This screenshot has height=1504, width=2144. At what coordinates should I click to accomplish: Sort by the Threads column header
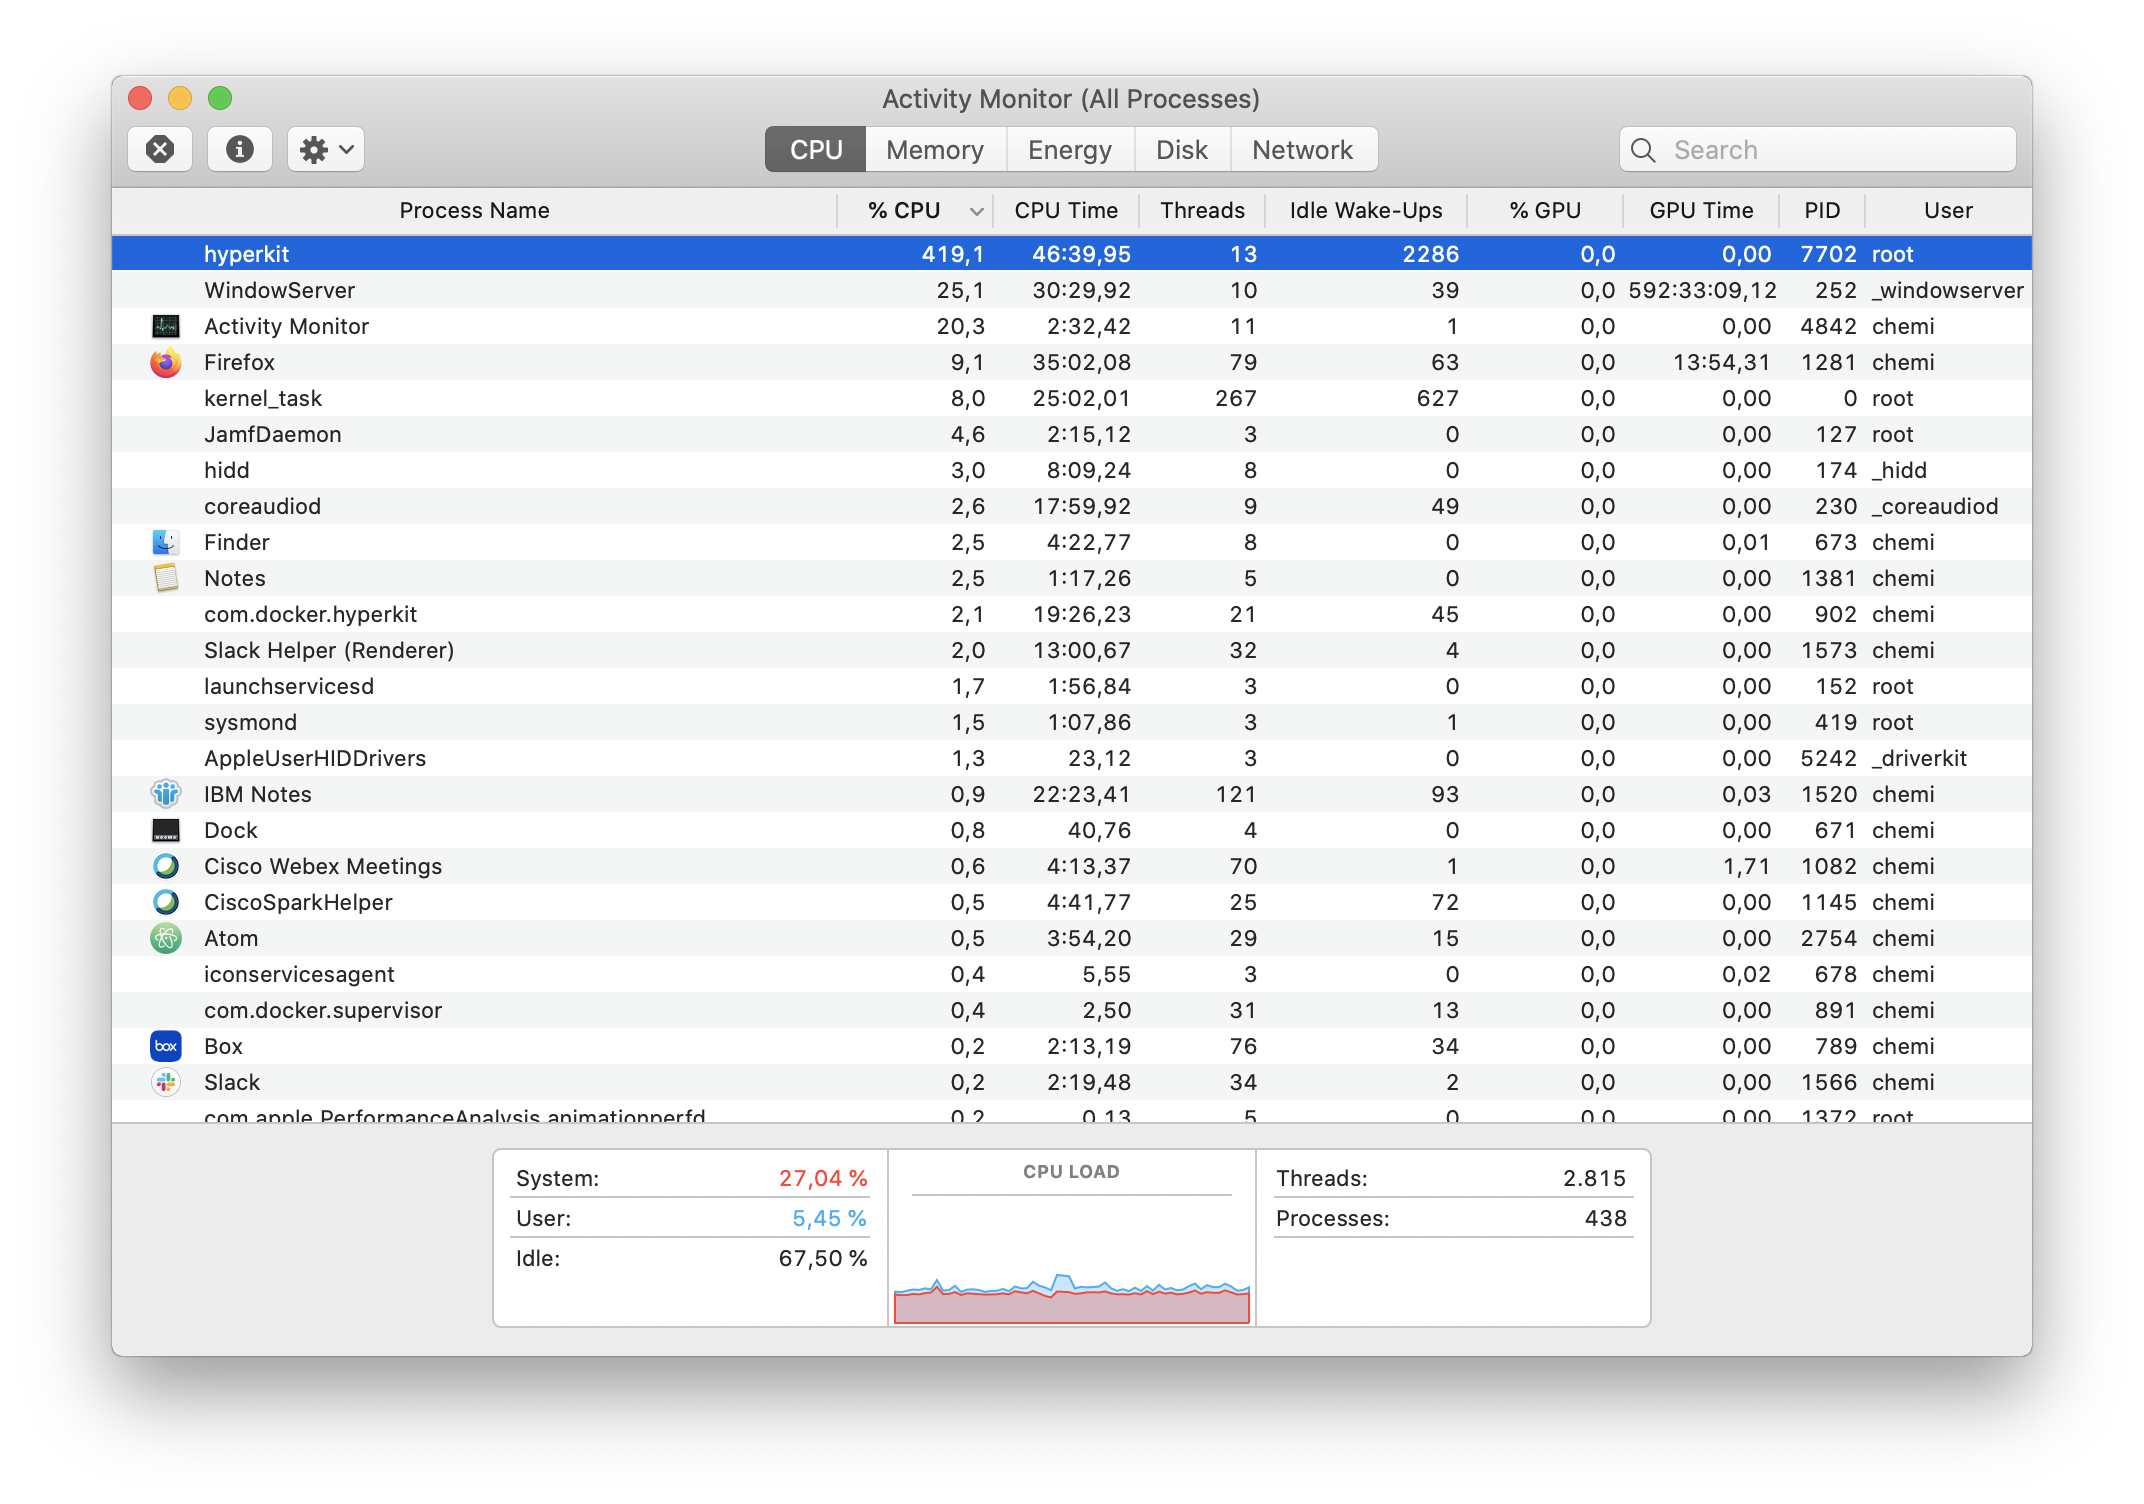click(x=1202, y=210)
